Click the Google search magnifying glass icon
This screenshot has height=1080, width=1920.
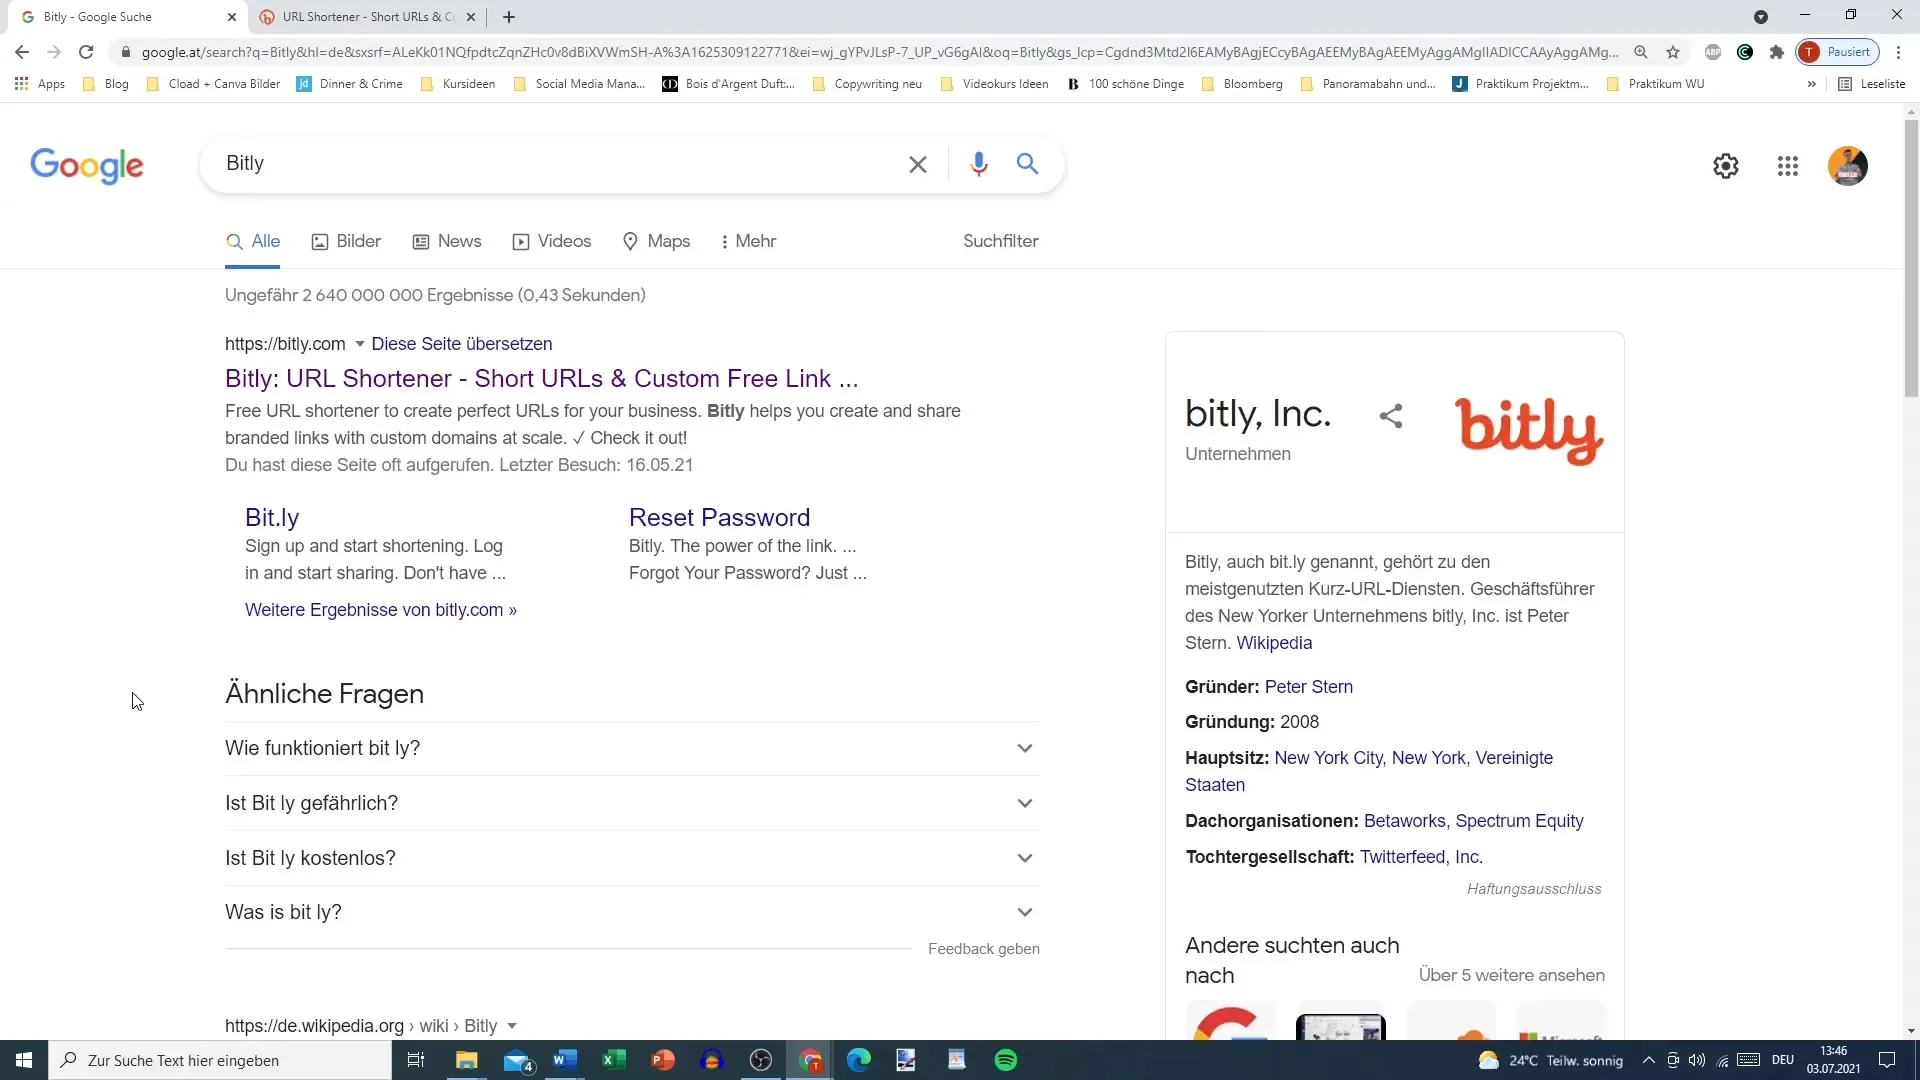tap(1029, 164)
